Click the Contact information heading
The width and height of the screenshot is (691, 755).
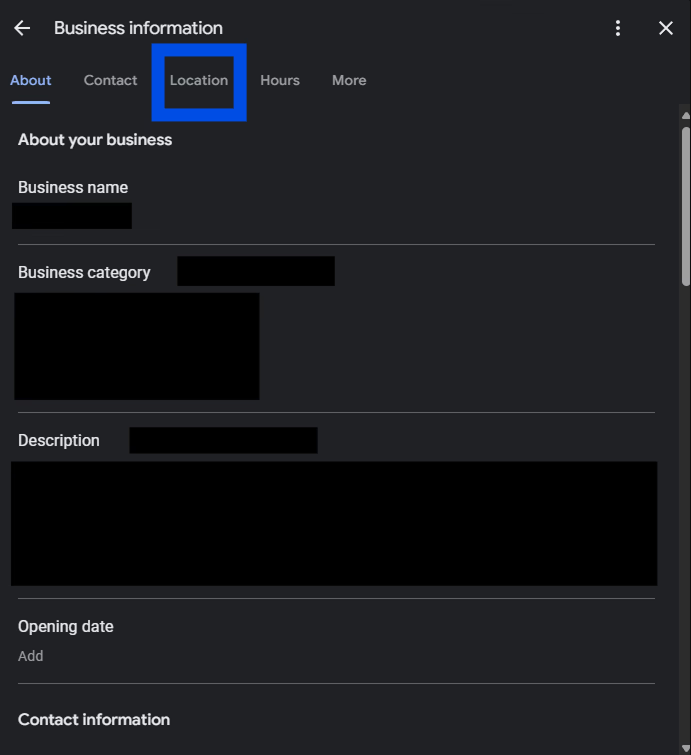[x=94, y=719]
